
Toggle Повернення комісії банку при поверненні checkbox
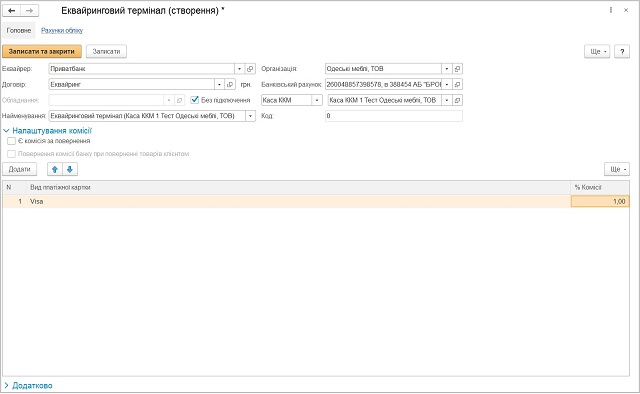click(x=11, y=154)
